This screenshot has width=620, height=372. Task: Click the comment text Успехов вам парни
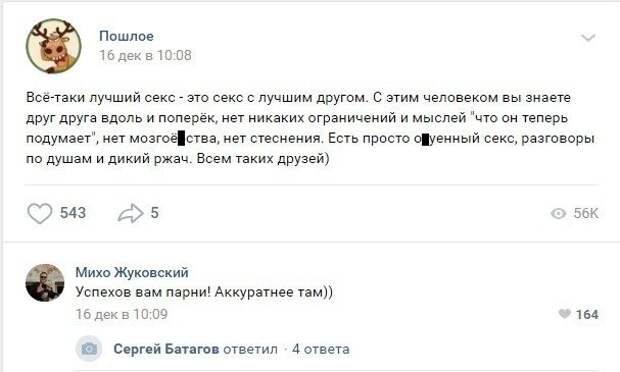click(204, 292)
